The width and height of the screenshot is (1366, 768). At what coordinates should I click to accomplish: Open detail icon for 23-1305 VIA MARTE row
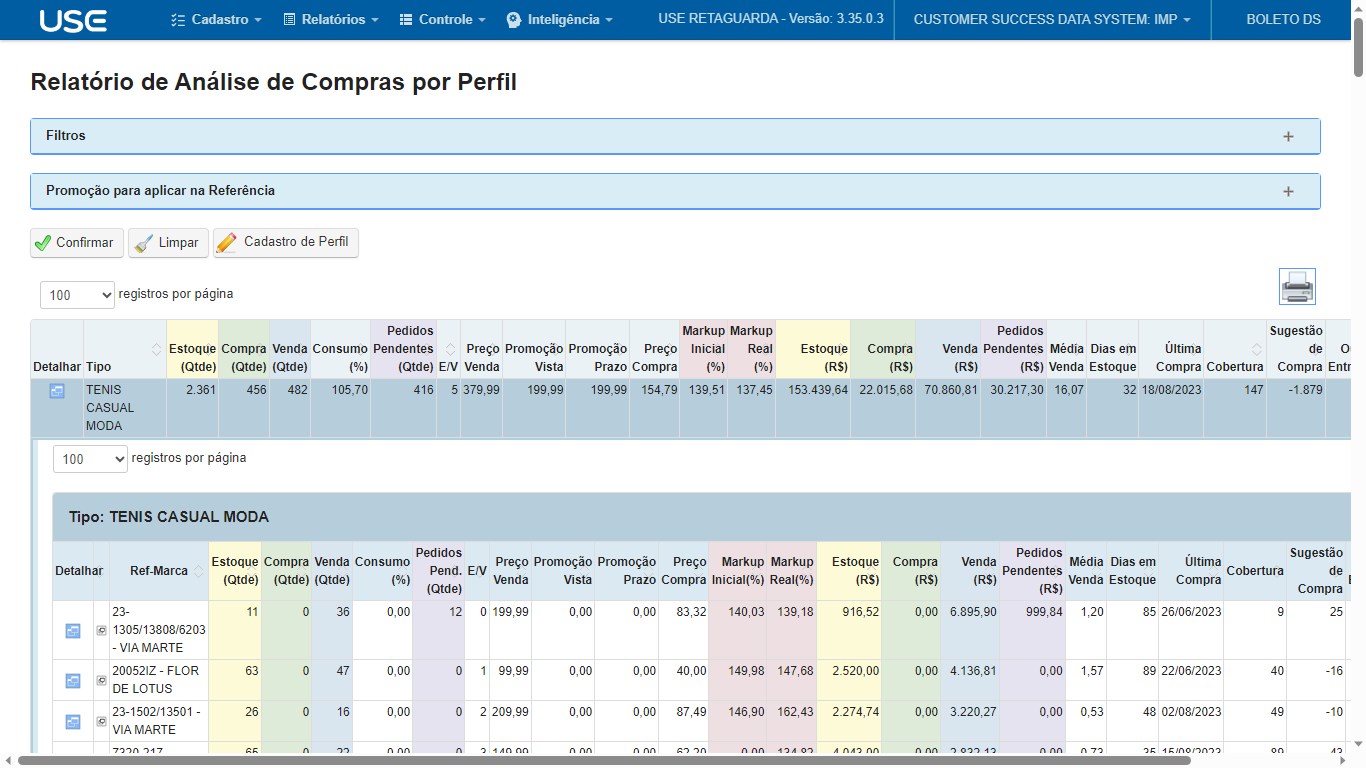(73, 631)
